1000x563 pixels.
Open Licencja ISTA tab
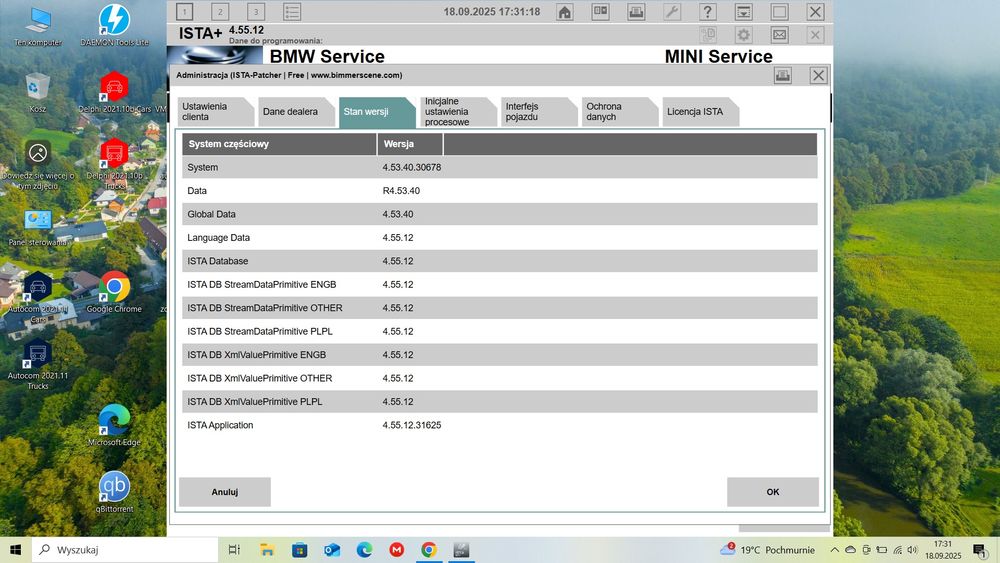click(x=700, y=112)
